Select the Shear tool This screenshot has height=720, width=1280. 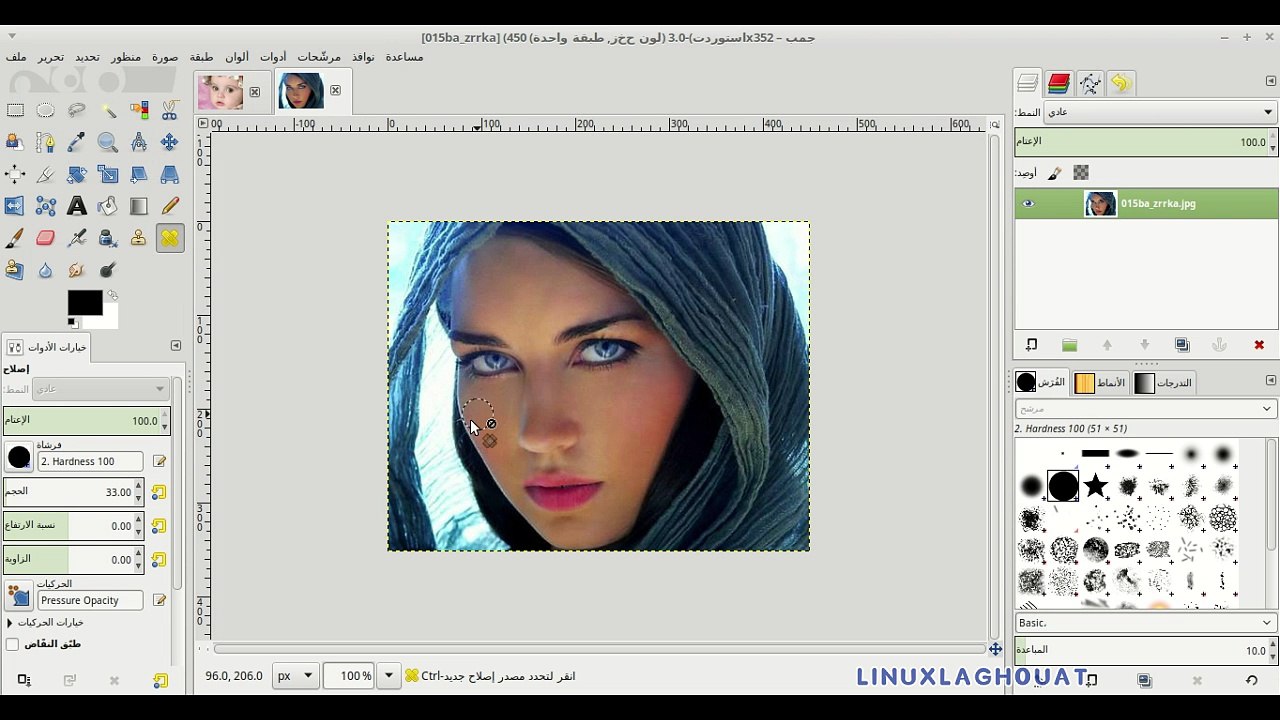point(139,175)
